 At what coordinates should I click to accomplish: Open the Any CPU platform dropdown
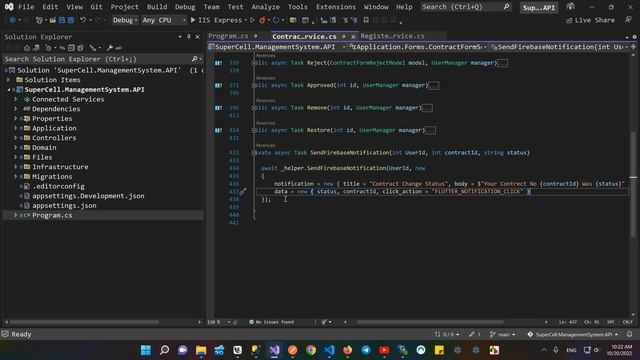pos(164,20)
